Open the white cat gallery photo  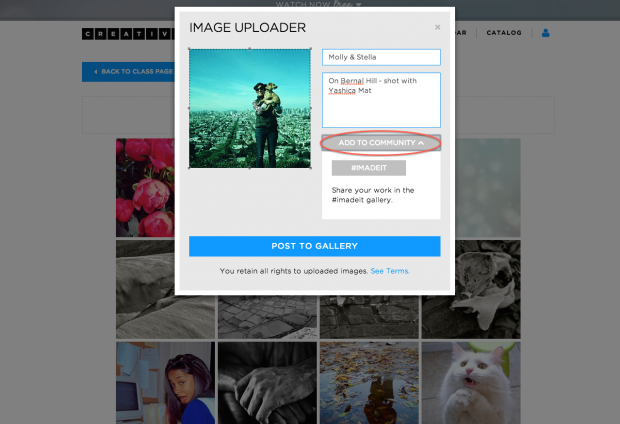pos(471,383)
